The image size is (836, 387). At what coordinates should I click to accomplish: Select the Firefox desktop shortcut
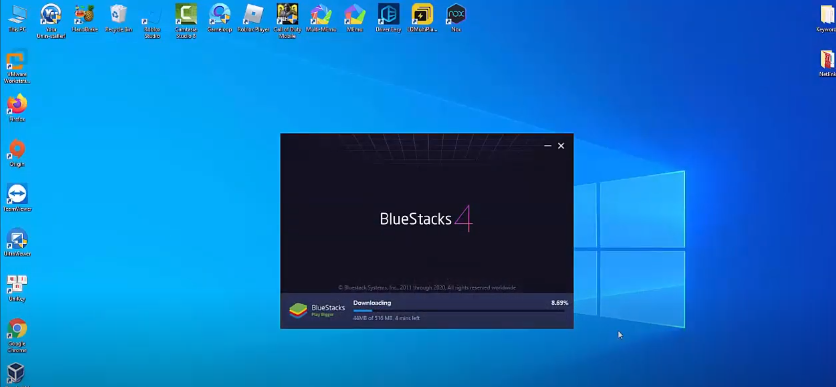(x=17, y=108)
